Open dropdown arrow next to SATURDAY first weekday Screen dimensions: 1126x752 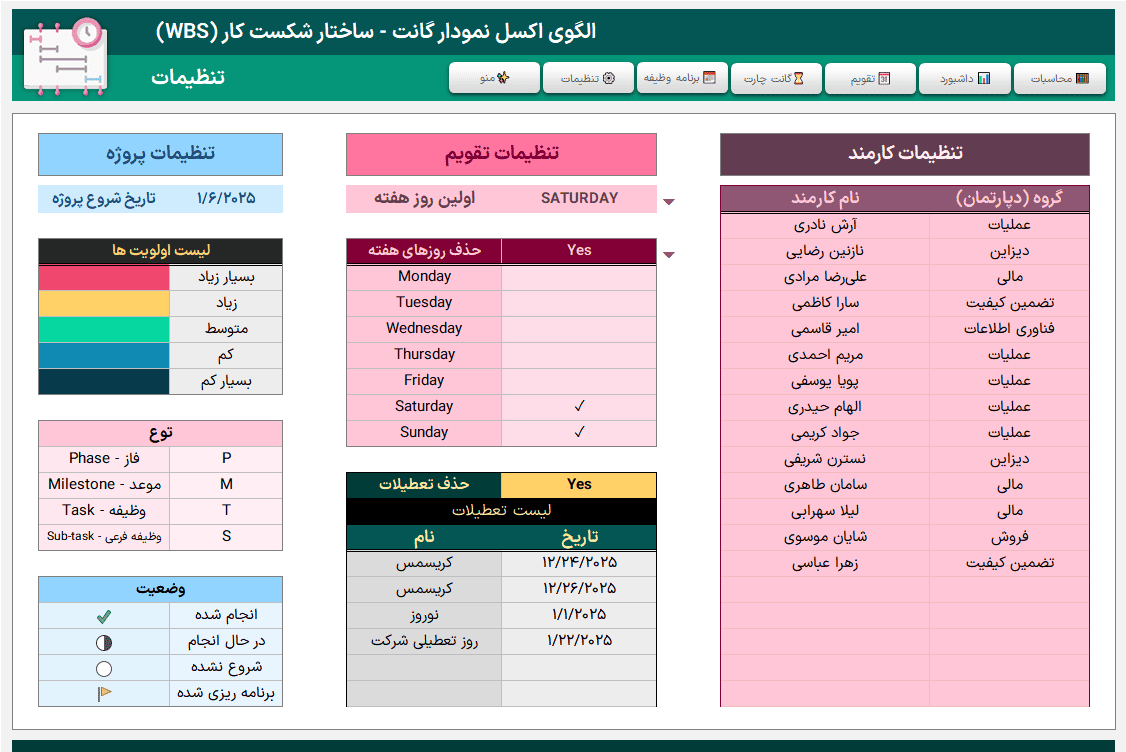coord(669,202)
